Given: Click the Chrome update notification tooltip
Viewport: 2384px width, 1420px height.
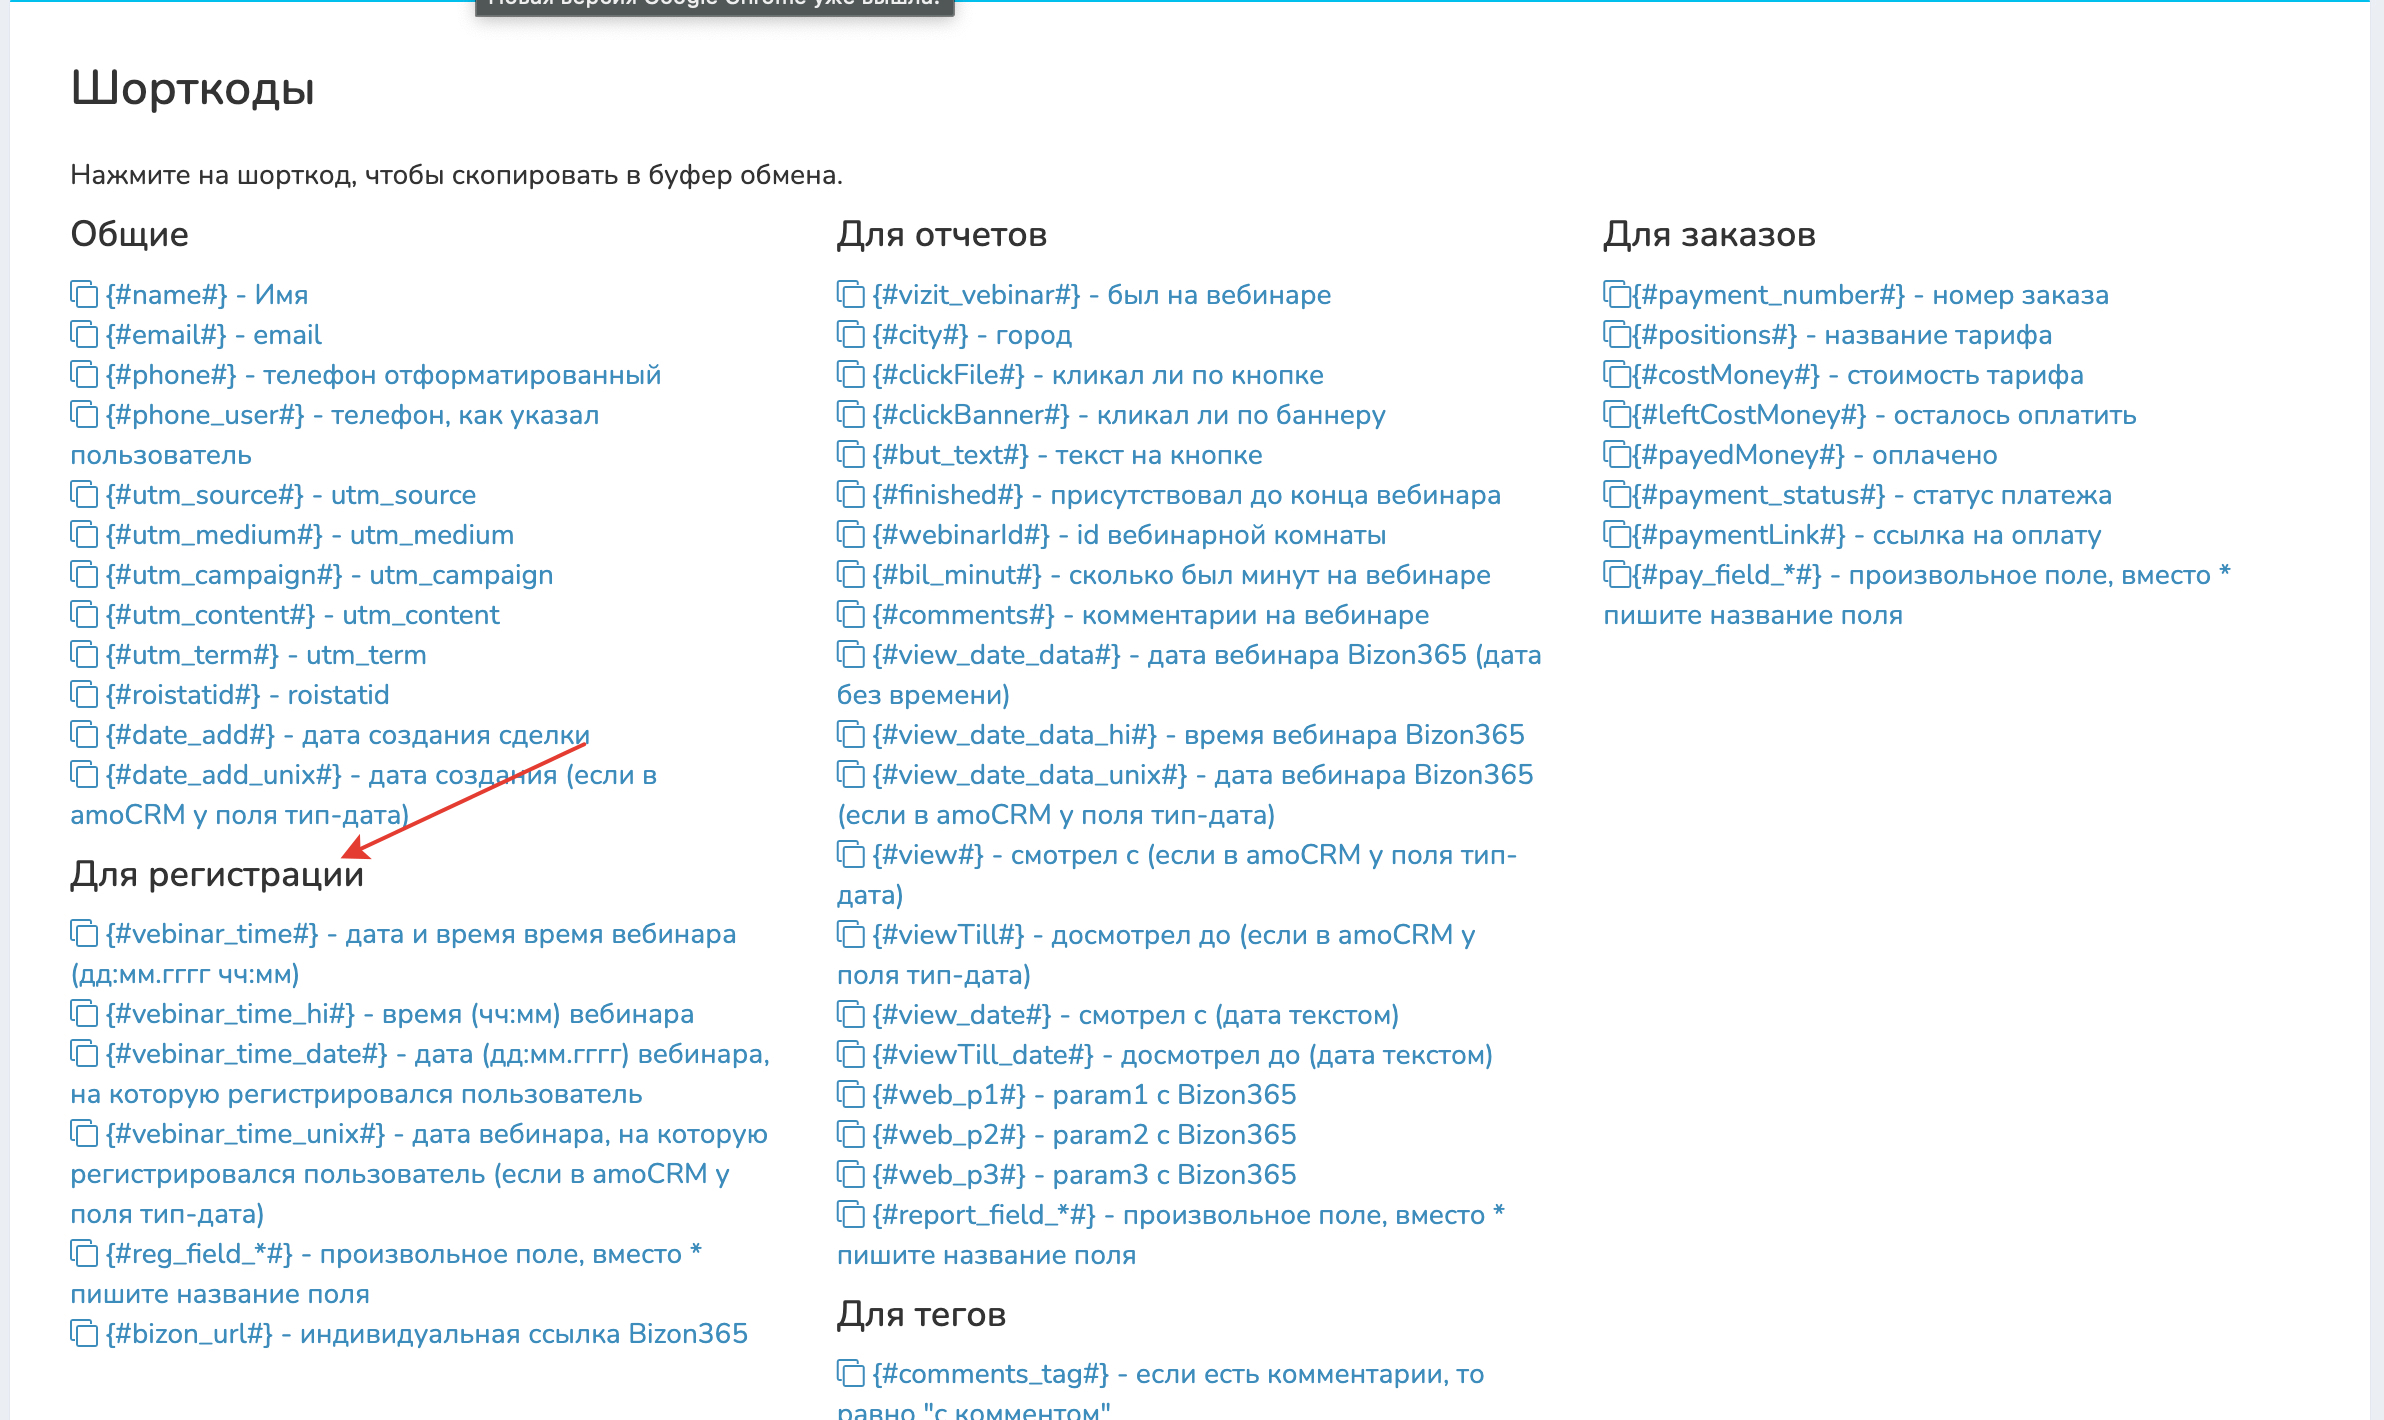Looking at the screenshot, I should click(x=714, y=5).
